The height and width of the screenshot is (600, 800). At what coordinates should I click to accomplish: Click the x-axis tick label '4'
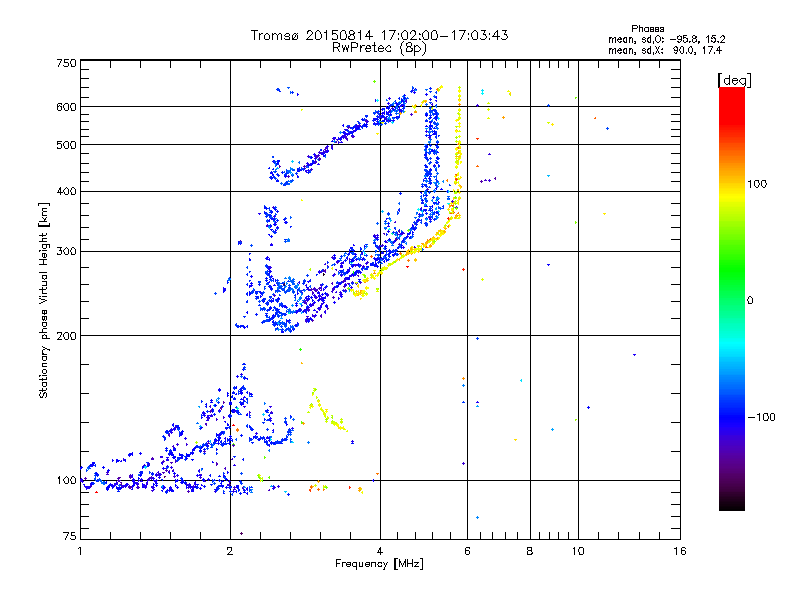coord(380,551)
